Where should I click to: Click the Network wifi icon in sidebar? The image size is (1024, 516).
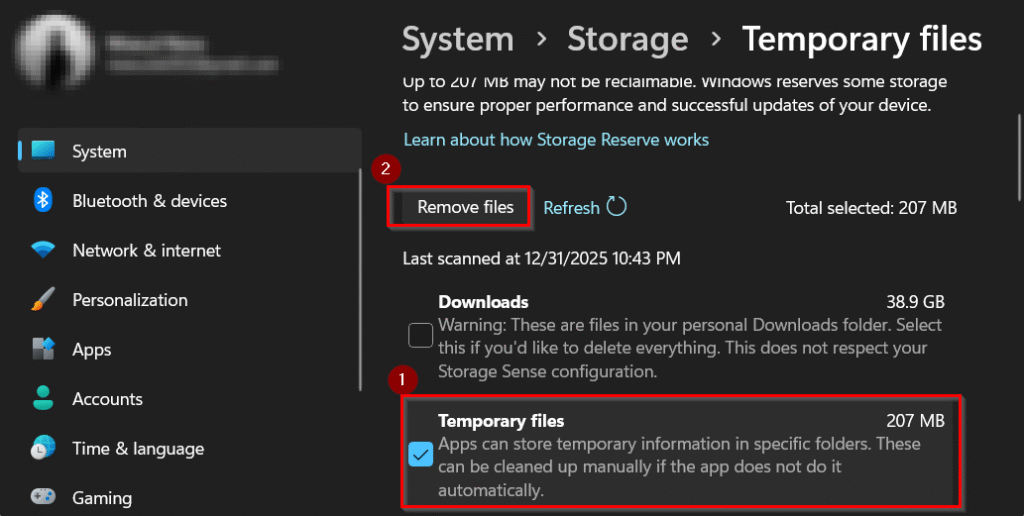[x=43, y=250]
